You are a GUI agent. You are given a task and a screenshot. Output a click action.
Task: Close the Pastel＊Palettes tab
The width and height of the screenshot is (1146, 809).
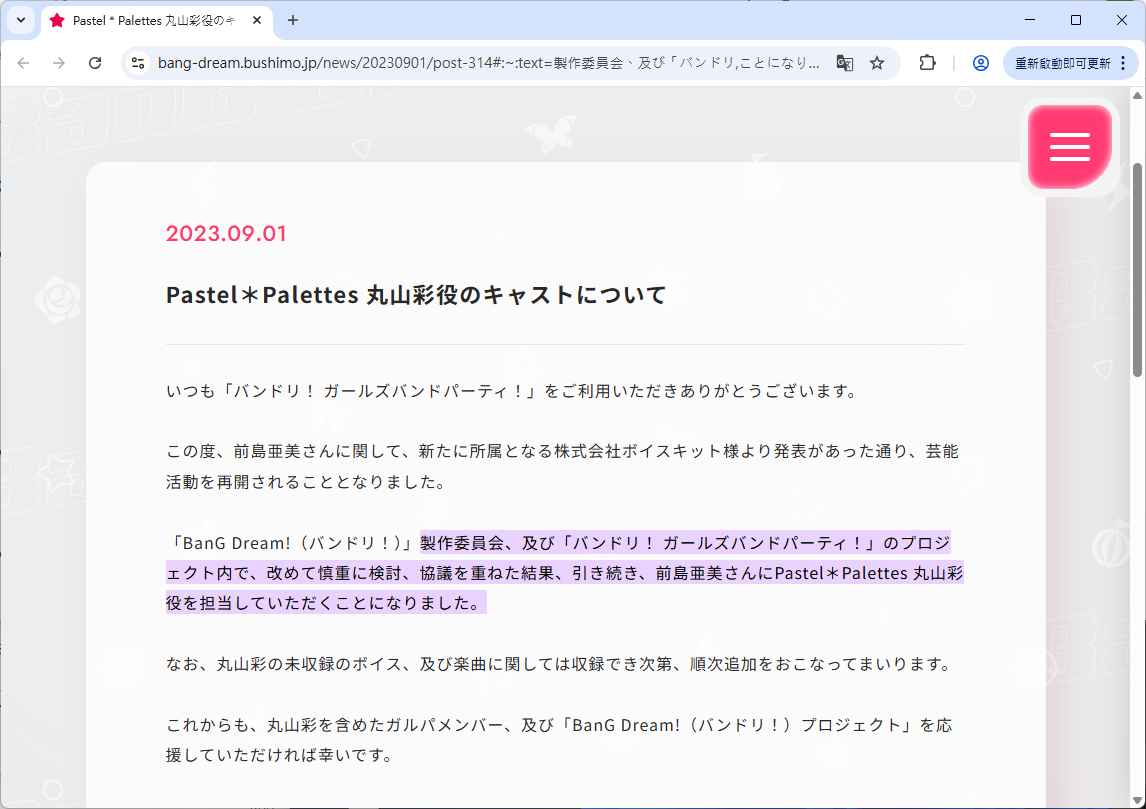[257, 20]
